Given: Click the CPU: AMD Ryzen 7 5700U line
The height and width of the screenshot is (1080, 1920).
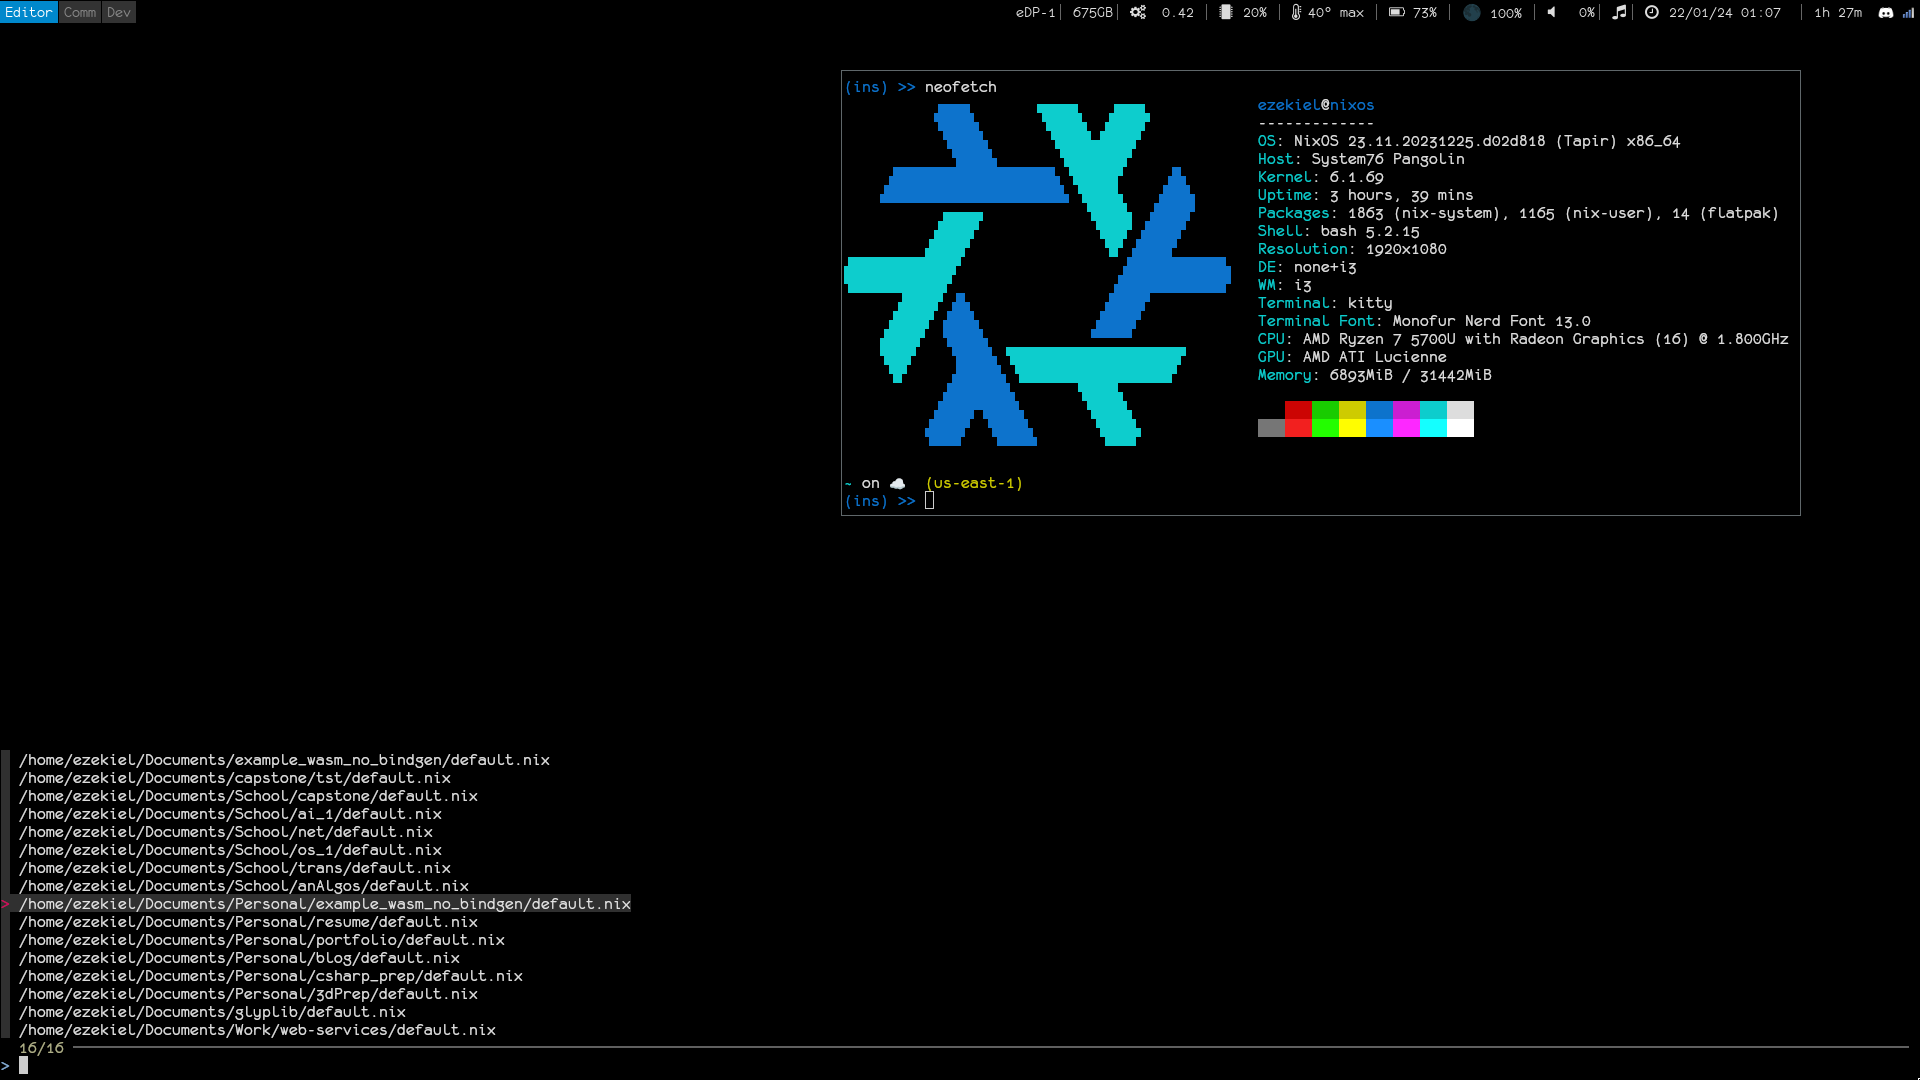Looking at the screenshot, I should coord(1523,339).
